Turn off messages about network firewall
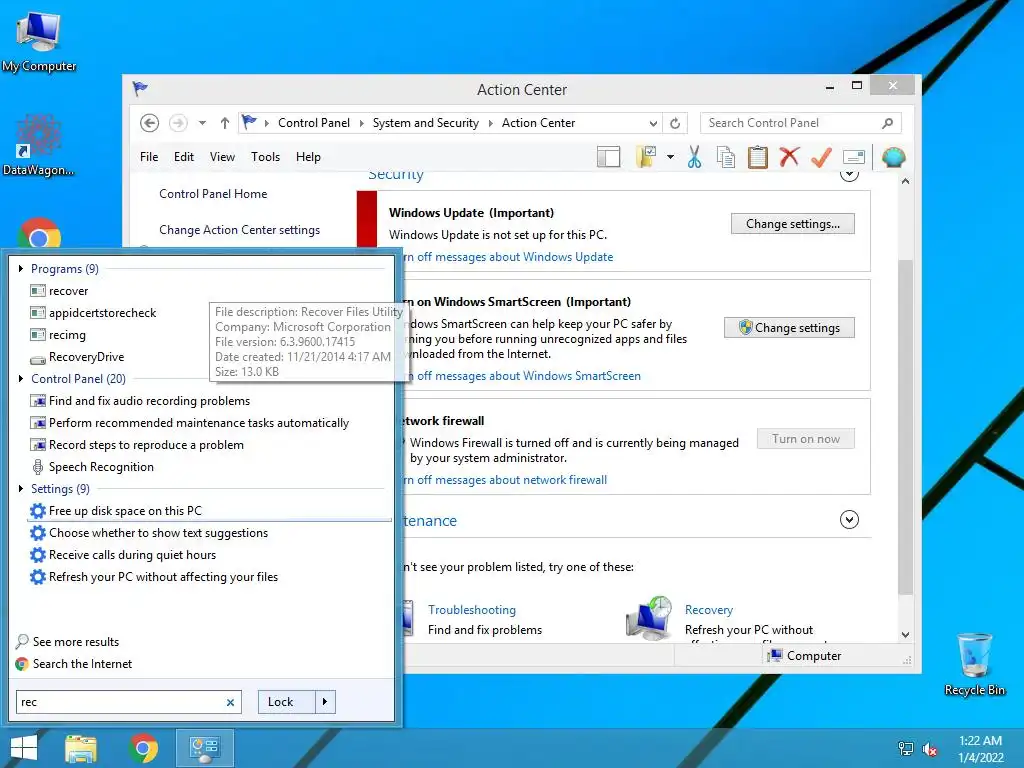Image resolution: width=1024 pixels, height=768 pixels. coord(505,480)
